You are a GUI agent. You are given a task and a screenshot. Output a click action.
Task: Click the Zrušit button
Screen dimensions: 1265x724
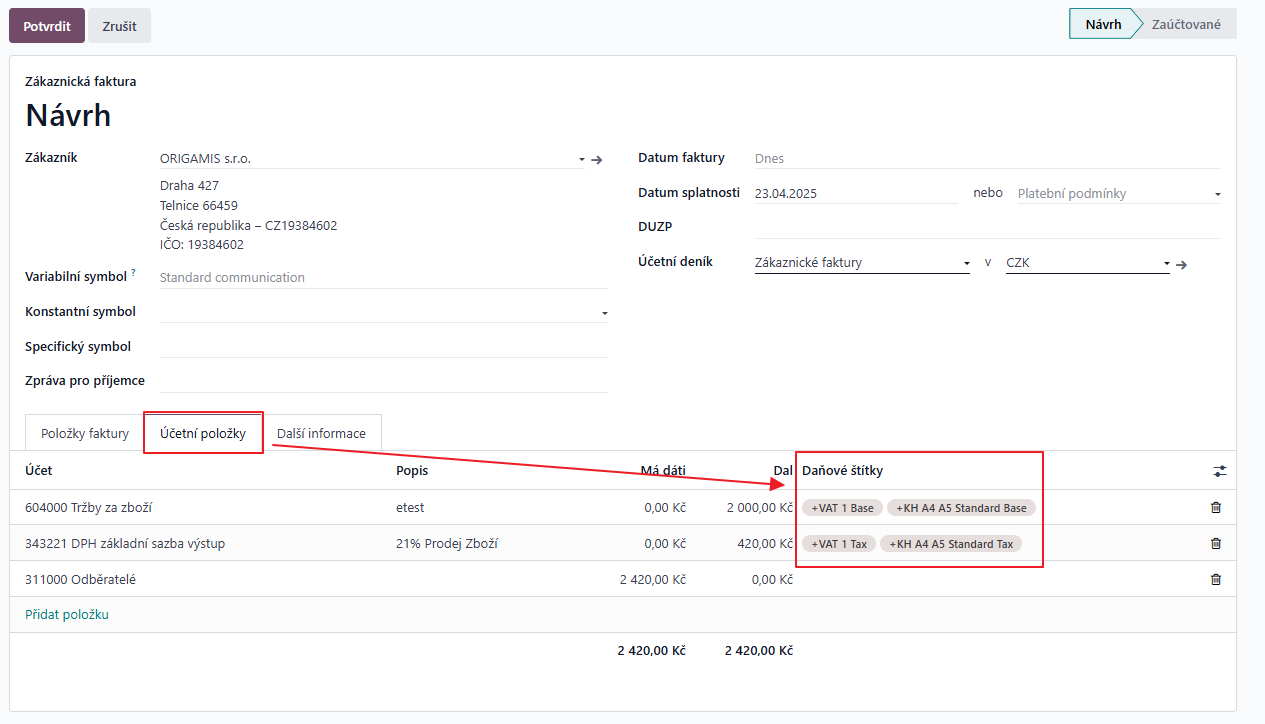pyautogui.click(x=119, y=26)
